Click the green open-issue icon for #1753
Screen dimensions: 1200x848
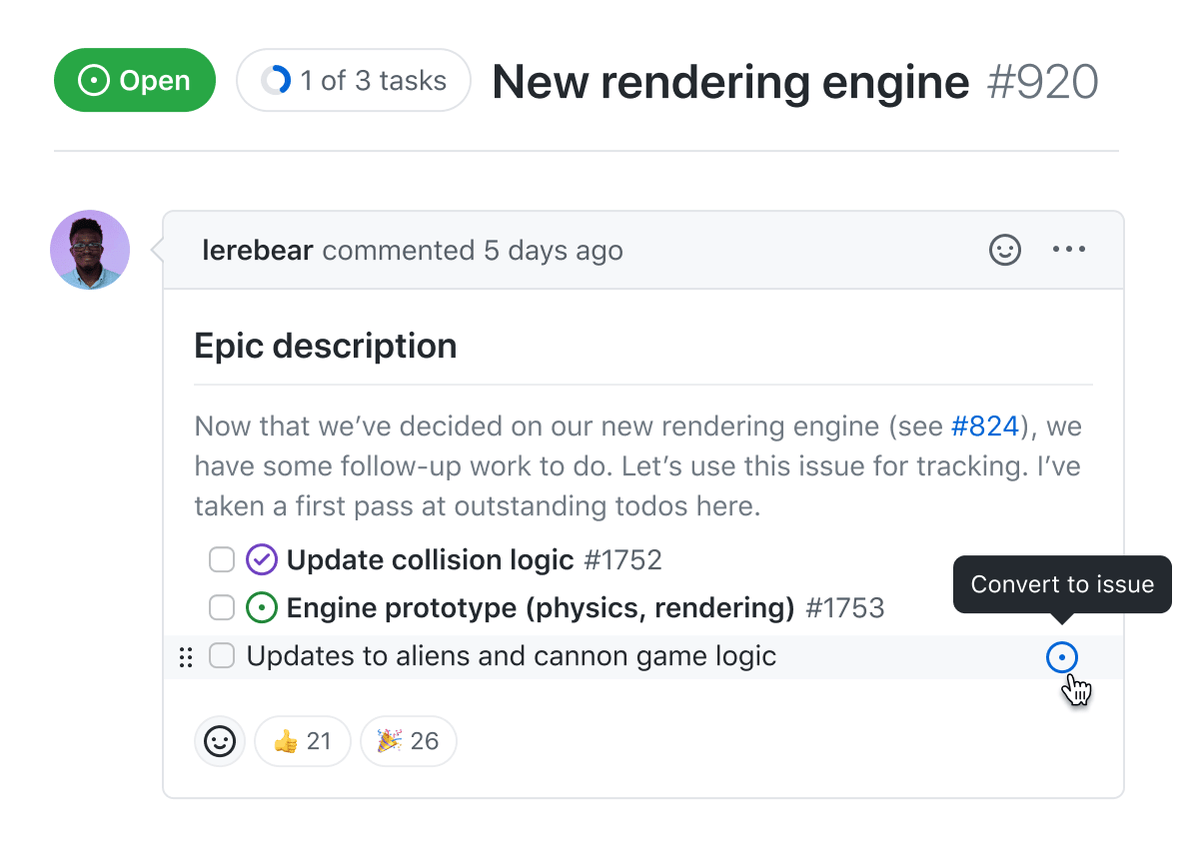[x=261, y=607]
